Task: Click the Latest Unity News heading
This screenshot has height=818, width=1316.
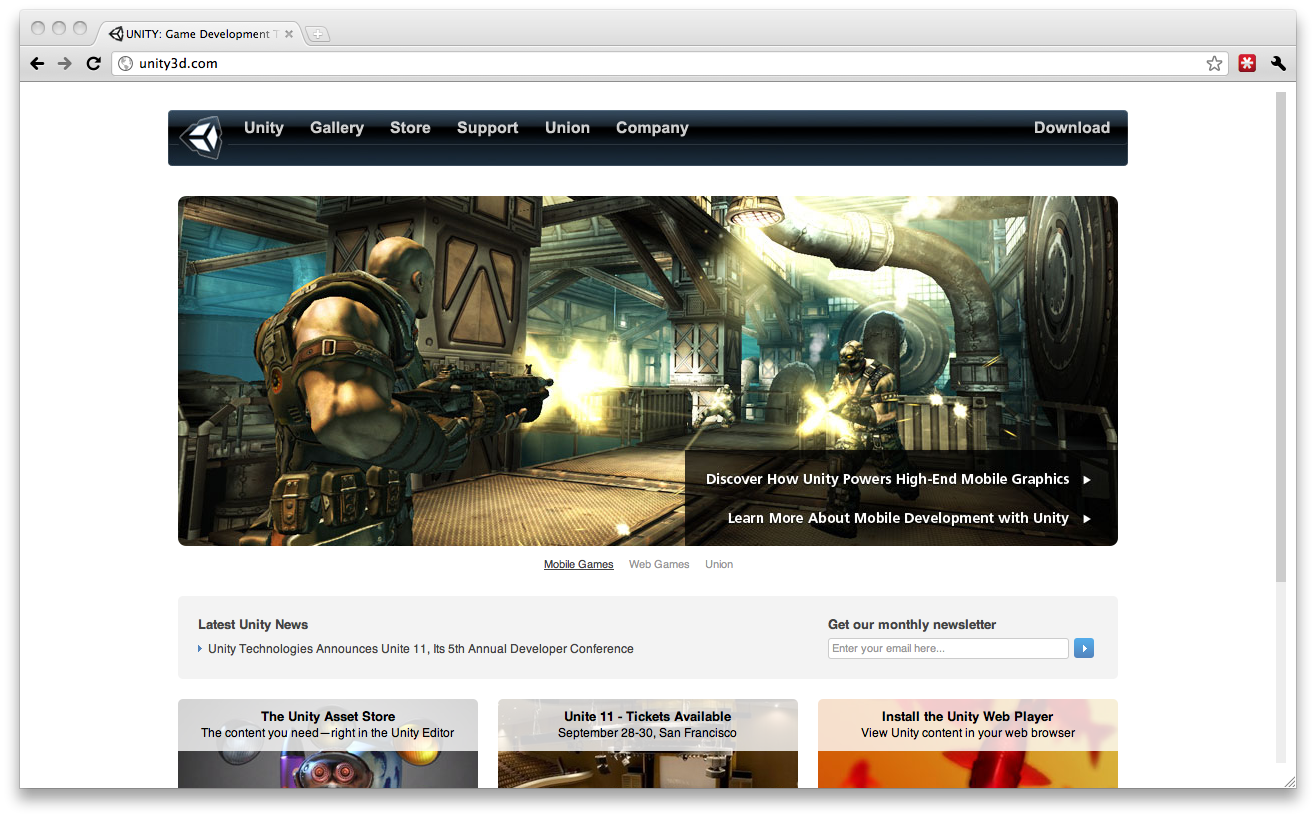Action: coord(253,624)
